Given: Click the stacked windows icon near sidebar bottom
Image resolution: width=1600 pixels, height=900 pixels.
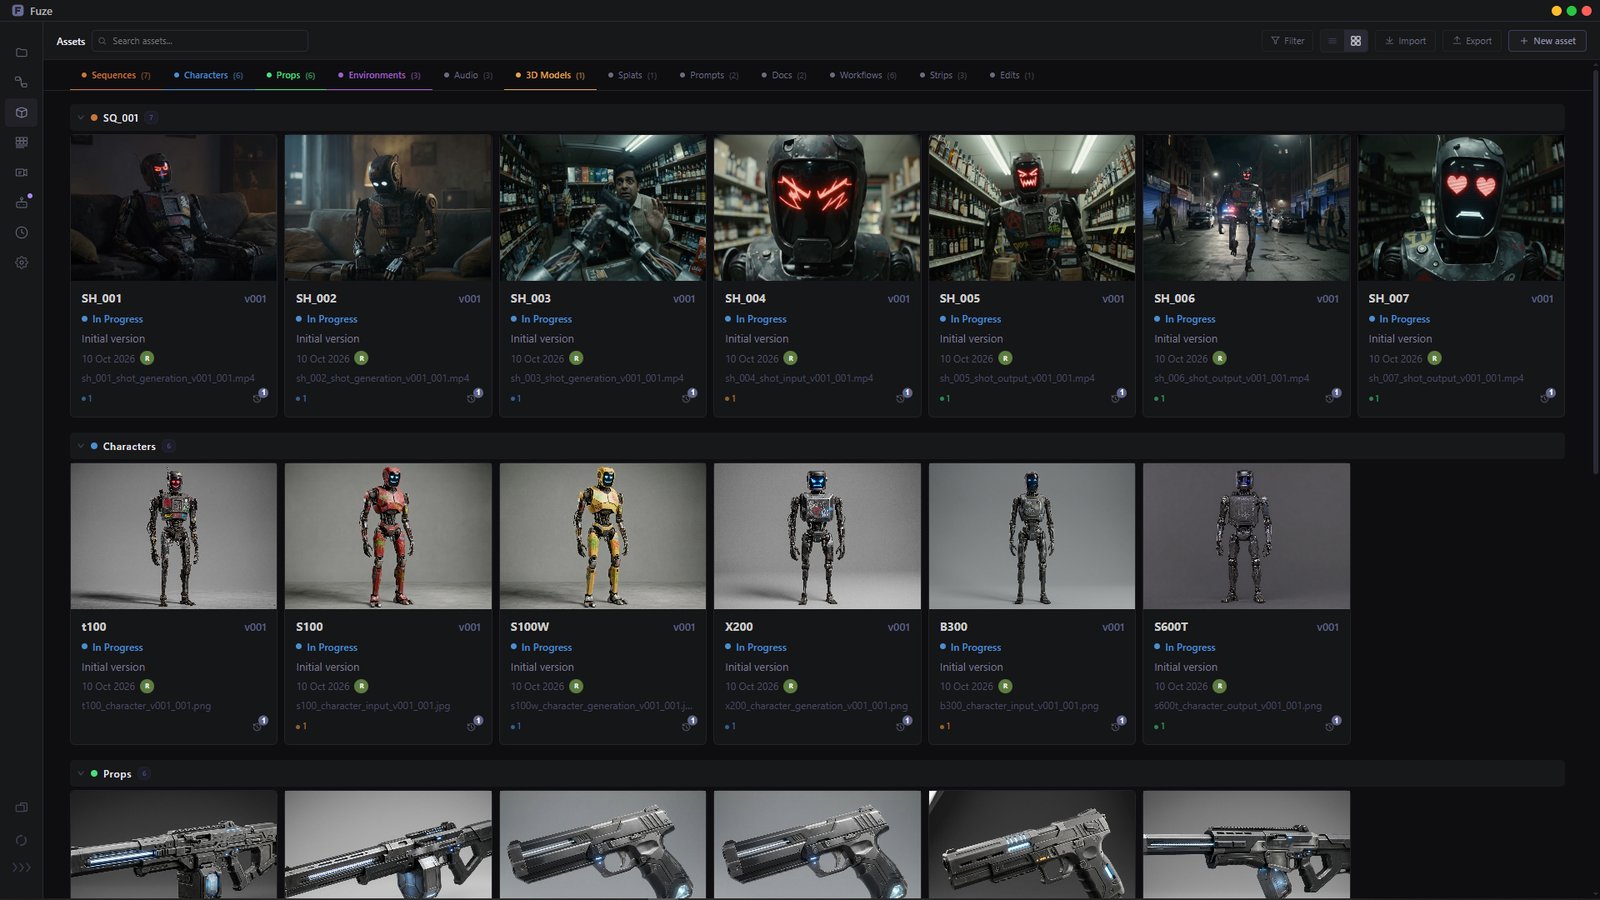Looking at the screenshot, I should click(x=21, y=808).
